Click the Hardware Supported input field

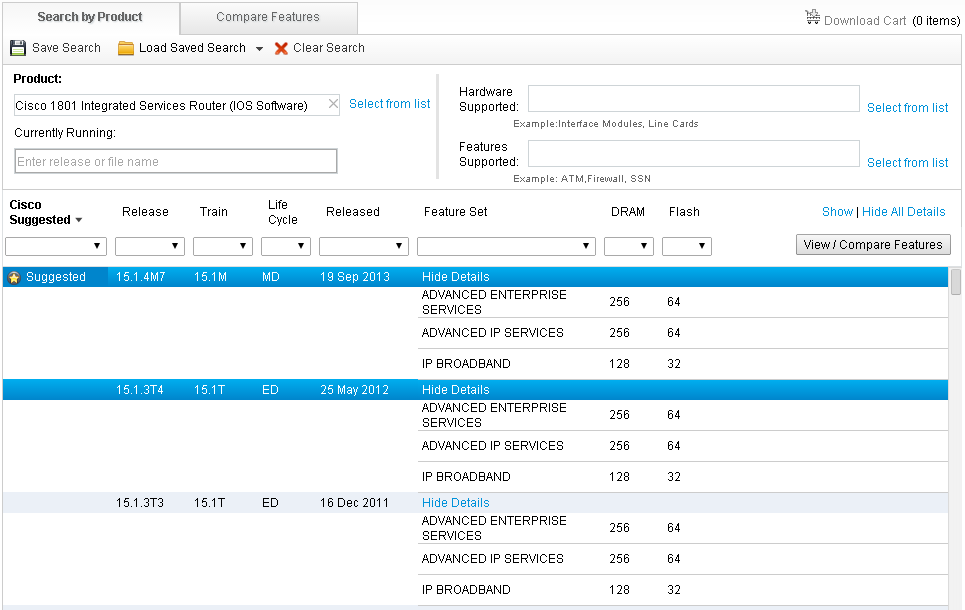[x=694, y=98]
